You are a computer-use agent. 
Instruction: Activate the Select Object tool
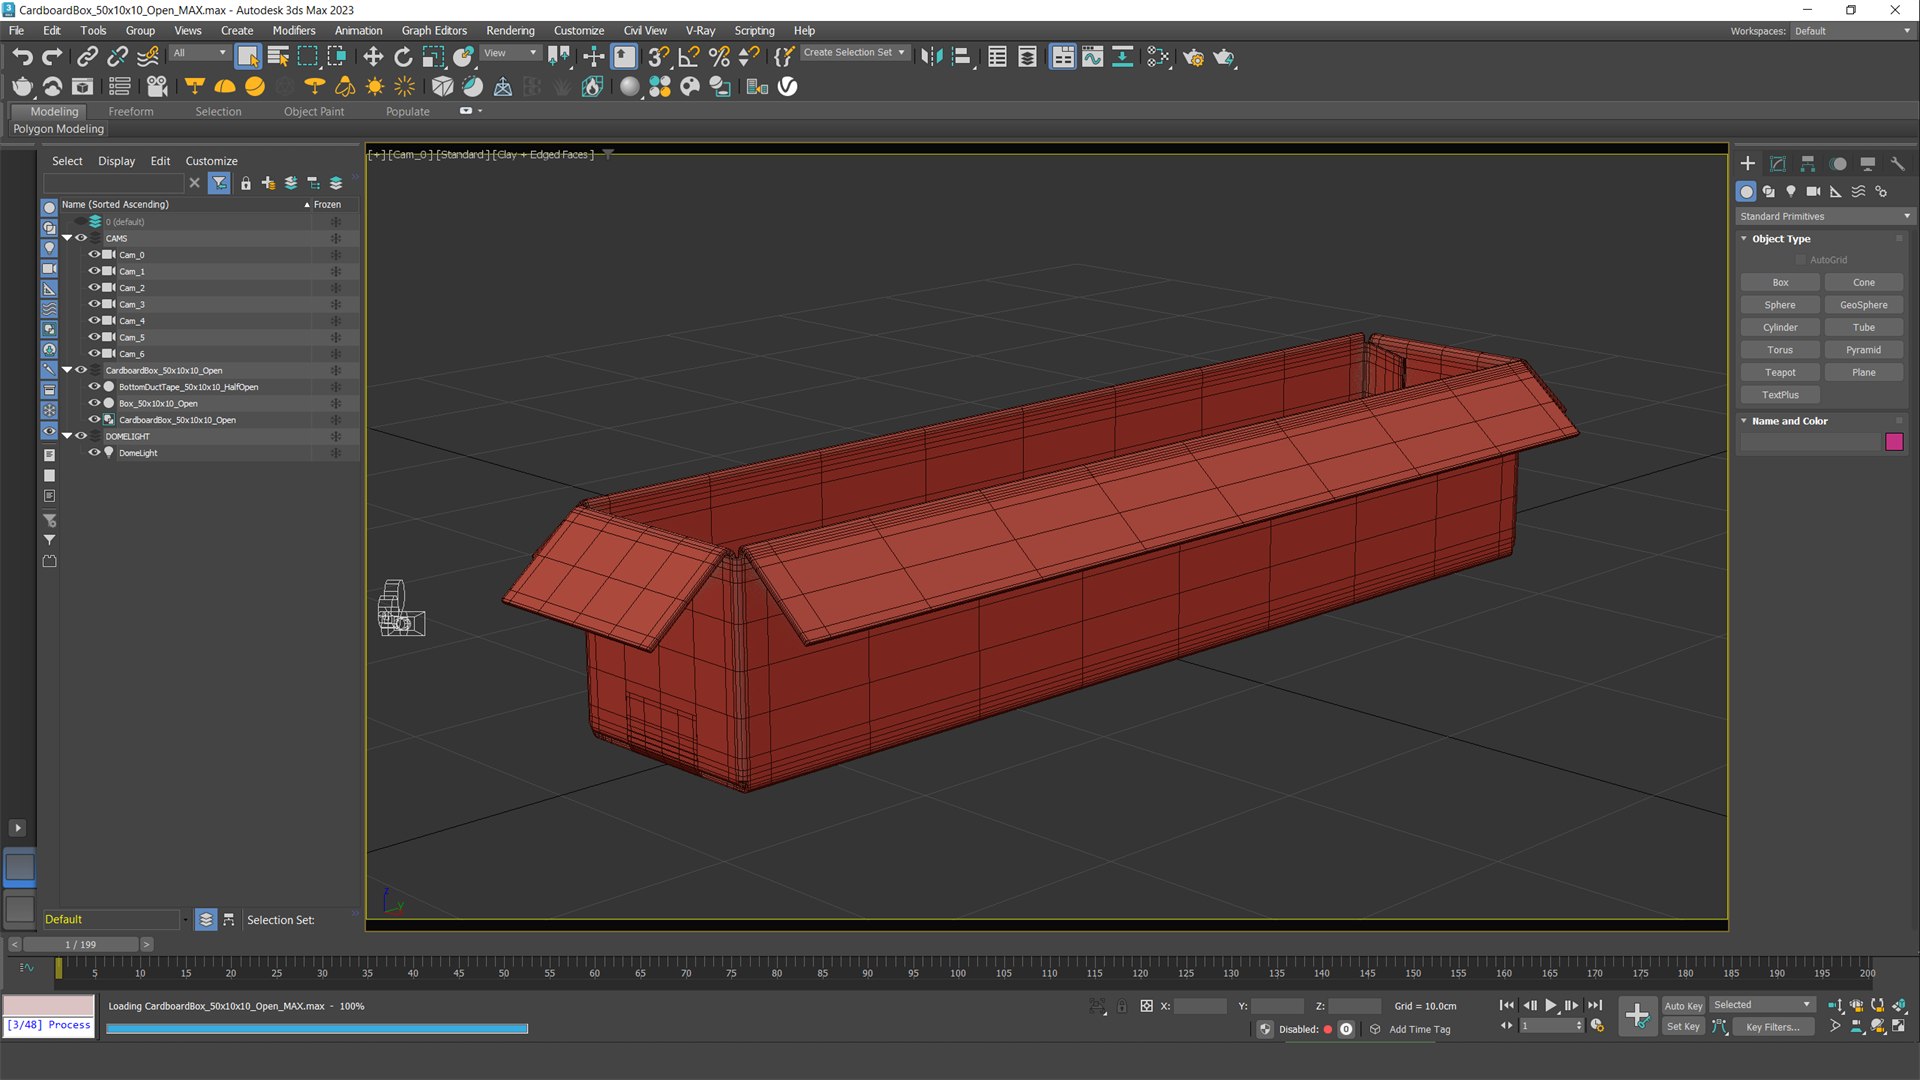pyautogui.click(x=247, y=57)
